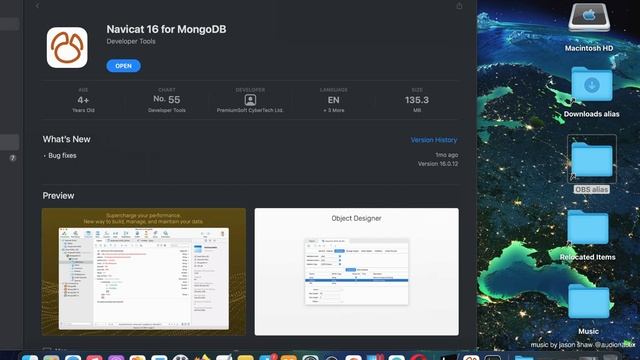This screenshot has width=640, height=360.
Task: Click the 'Bug fixes' release note
Action: 62,156
